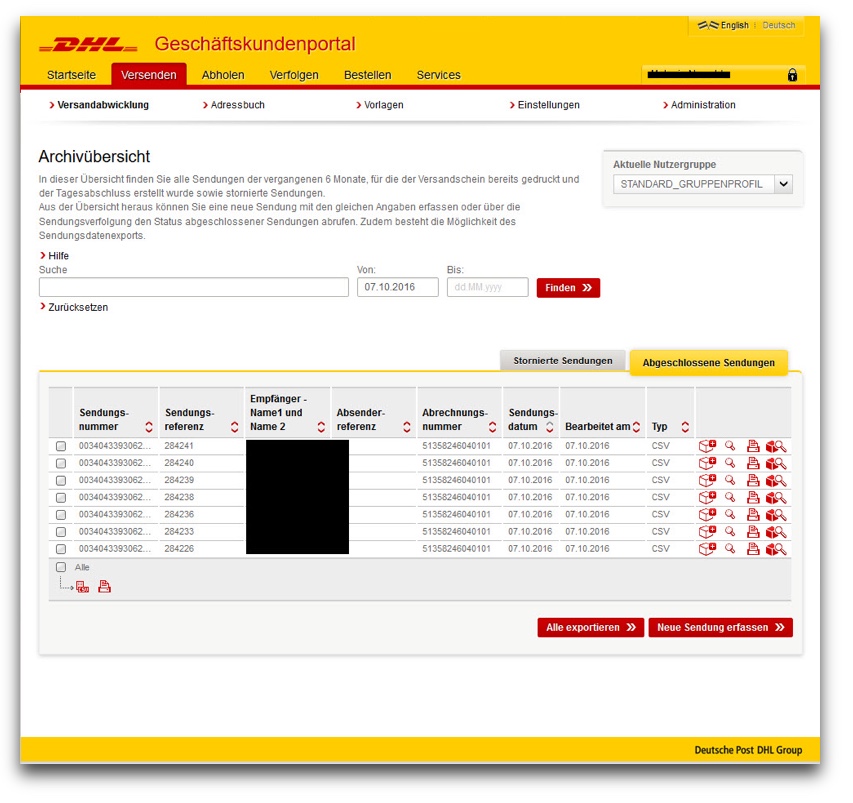Select shipment row 284233 checkbox

click(61, 532)
